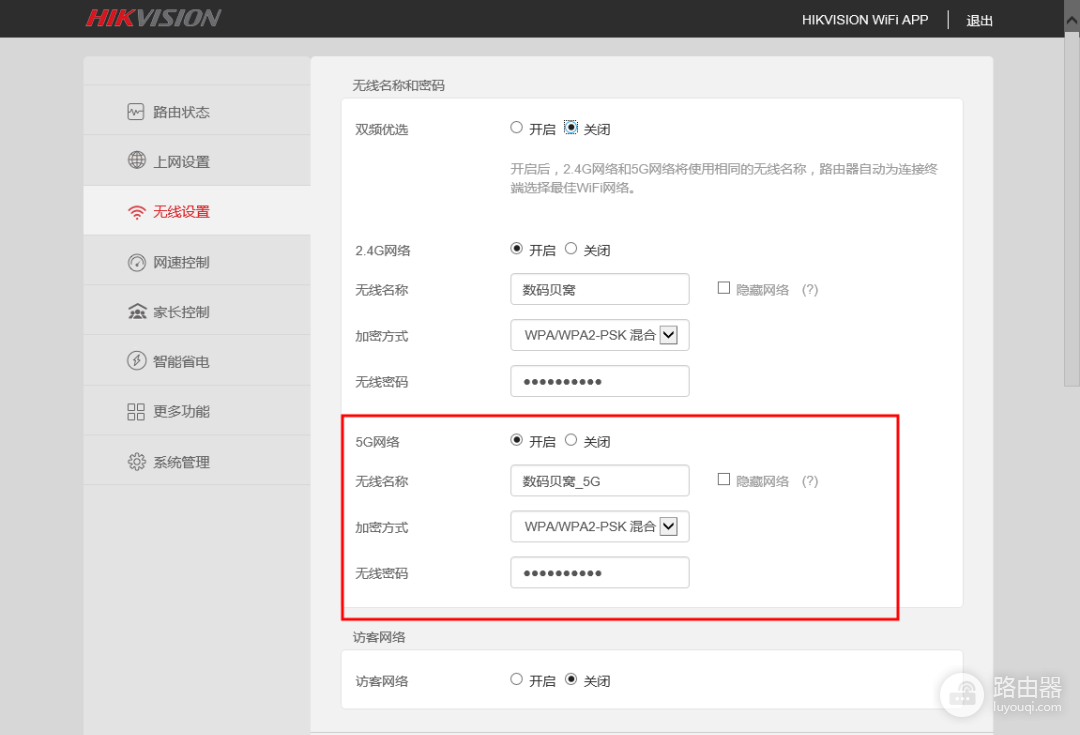Click the (?) help link beside 隐藏网络
The height and width of the screenshot is (735, 1080).
[x=809, y=288]
